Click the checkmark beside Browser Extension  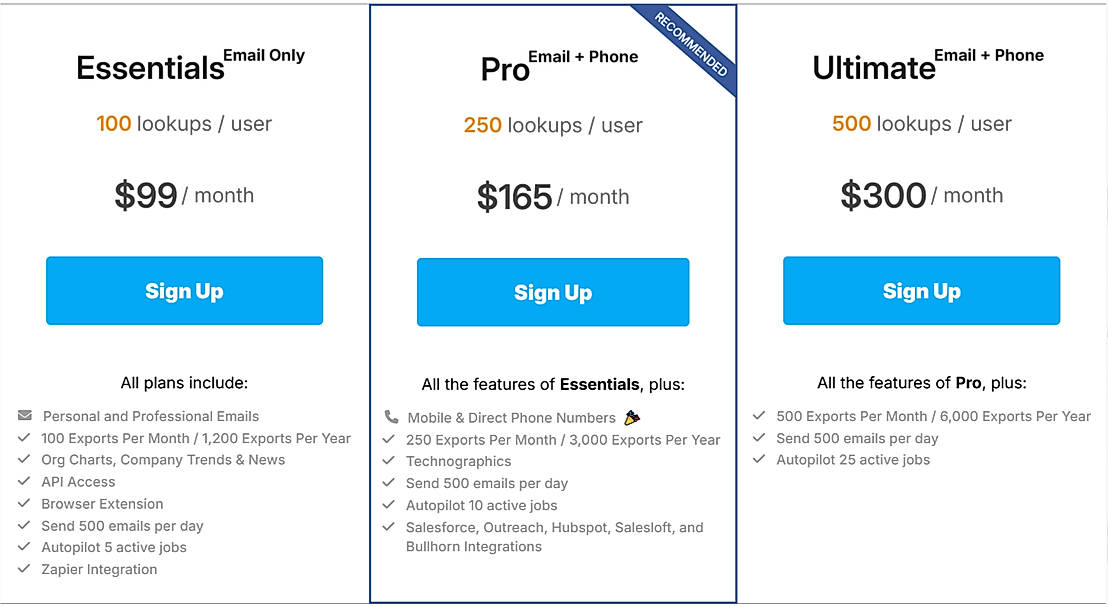[25, 504]
